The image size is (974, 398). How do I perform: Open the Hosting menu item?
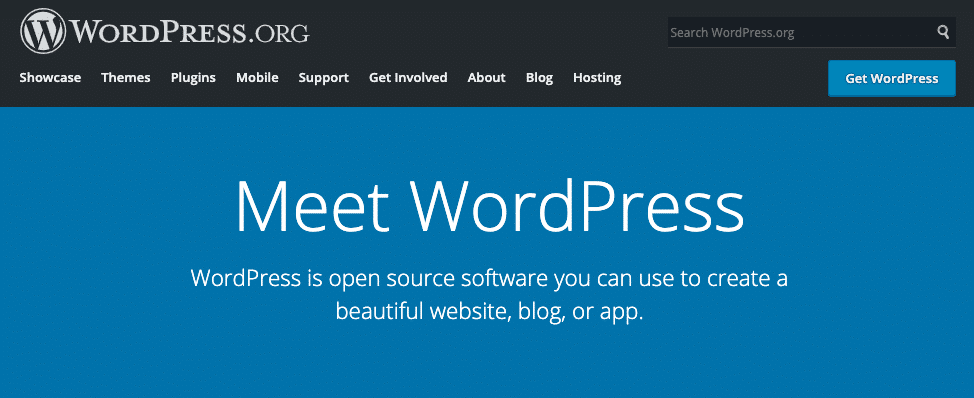pyautogui.click(x=597, y=78)
